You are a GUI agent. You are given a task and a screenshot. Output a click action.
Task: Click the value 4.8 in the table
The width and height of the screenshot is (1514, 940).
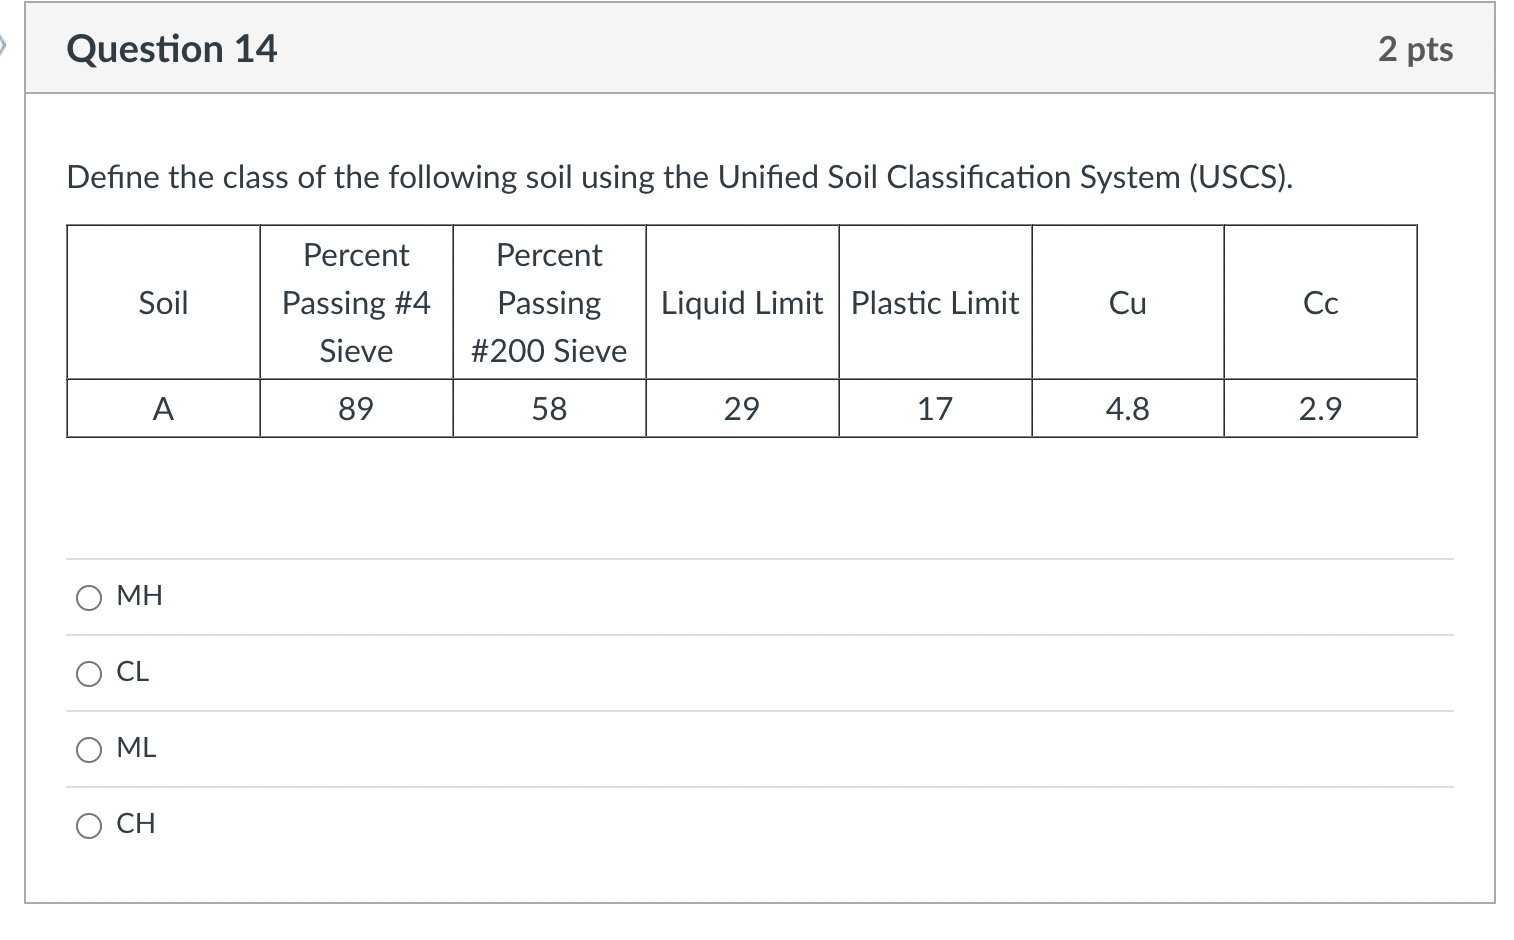coord(1127,408)
